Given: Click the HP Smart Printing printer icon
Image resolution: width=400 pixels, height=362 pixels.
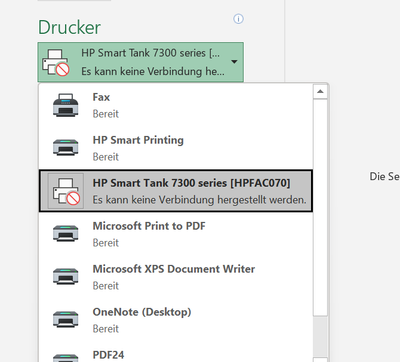Looking at the screenshot, I should [66, 147].
